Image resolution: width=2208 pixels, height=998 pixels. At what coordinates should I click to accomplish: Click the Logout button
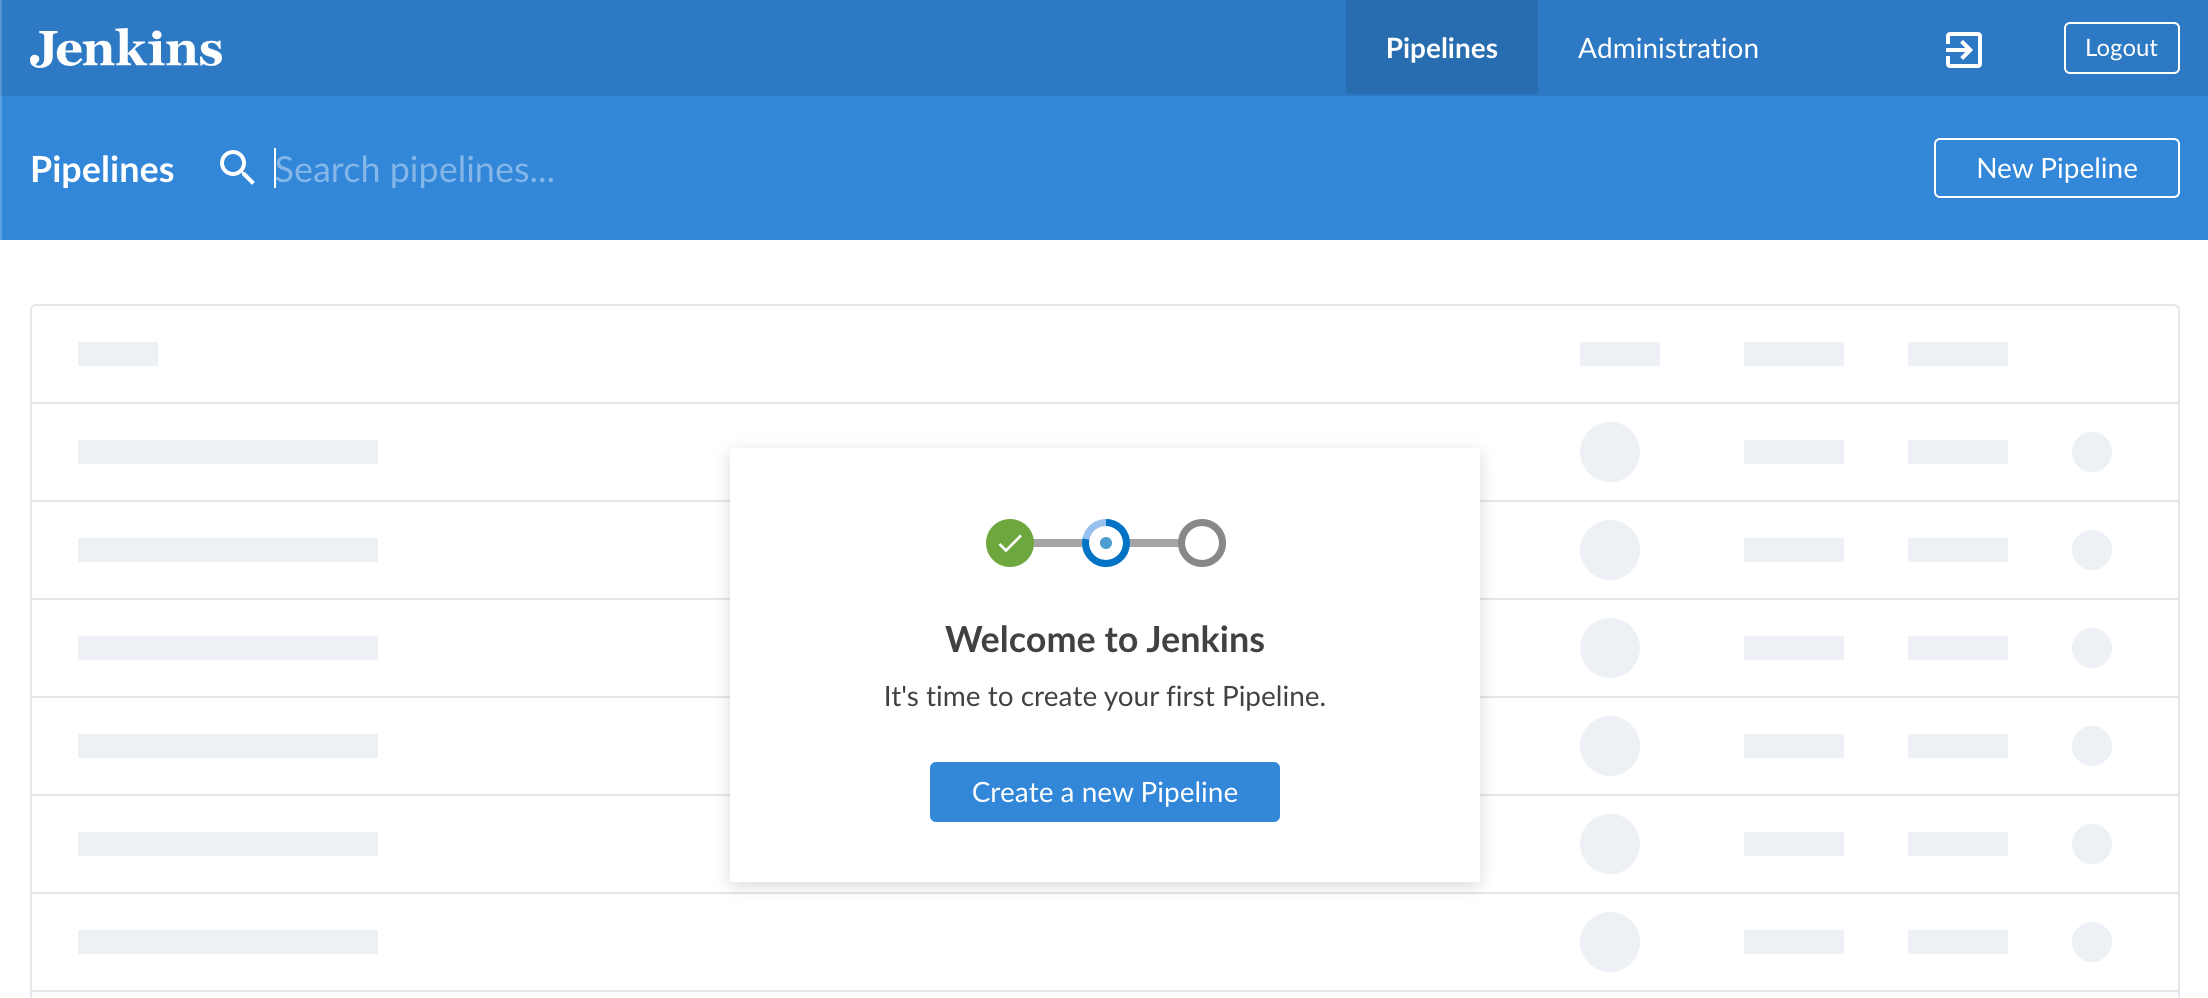pyautogui.click(x=2121, y=48)
